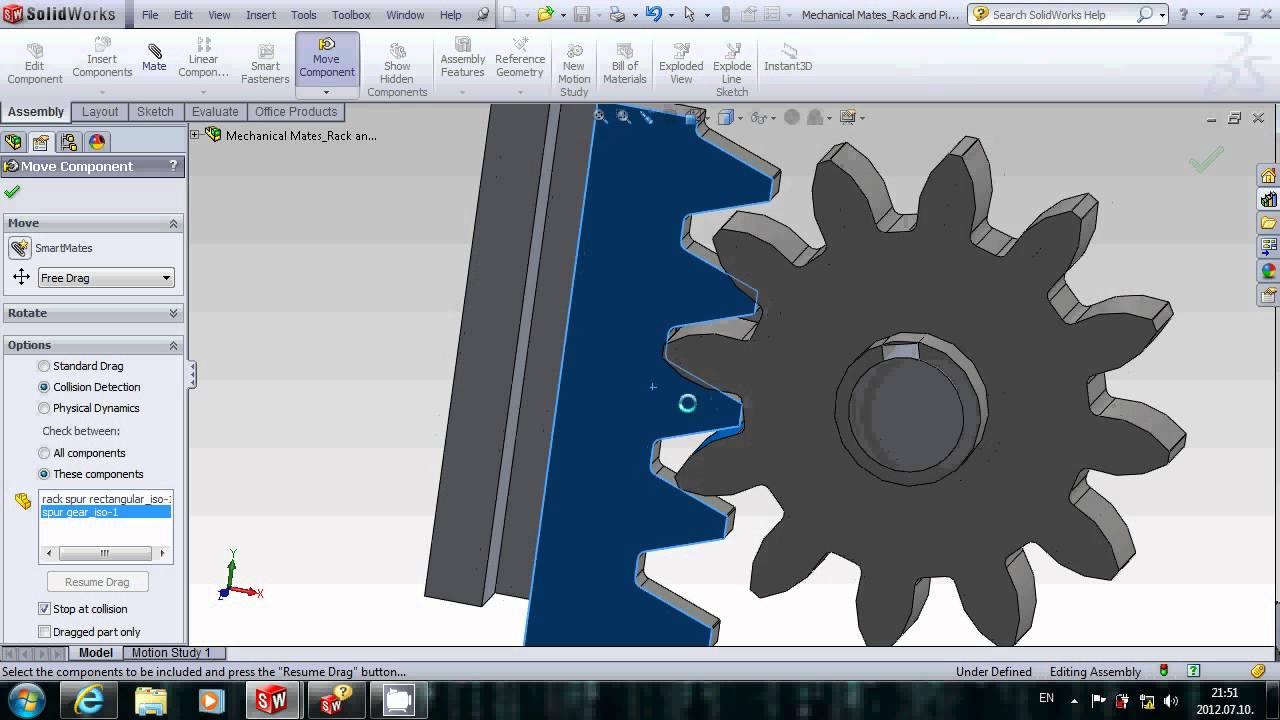Select Physical Dynamics option
This screenshot has width=1280, height=720.
coord(44,408)
